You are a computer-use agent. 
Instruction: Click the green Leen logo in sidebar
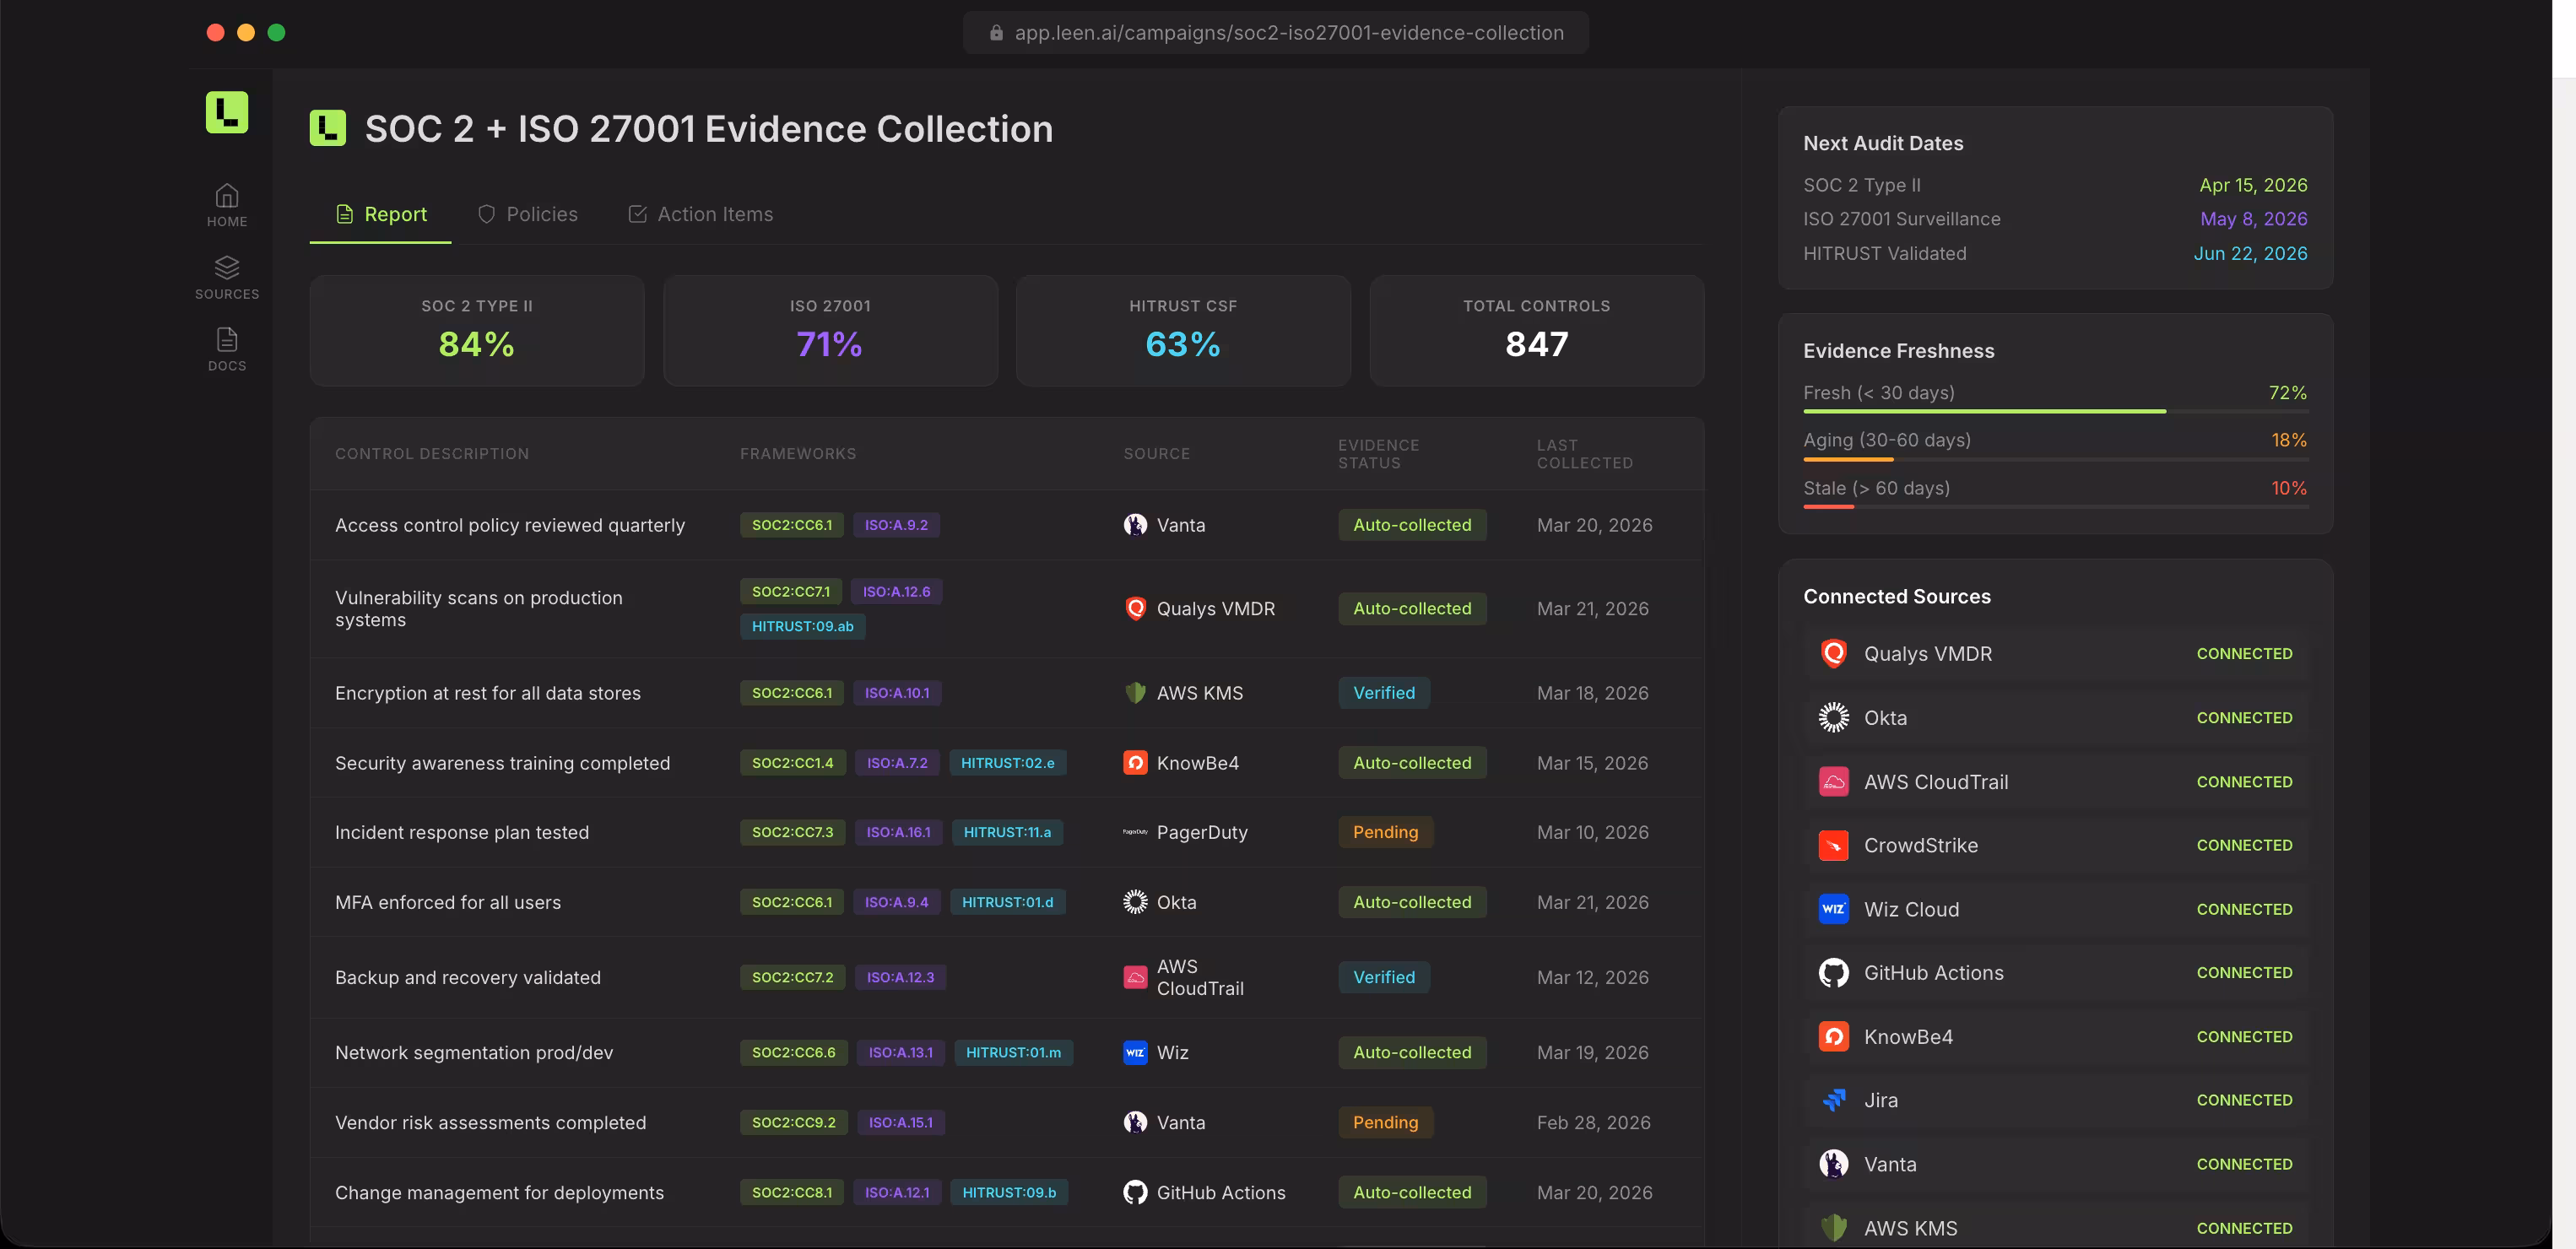pos(227,112)
